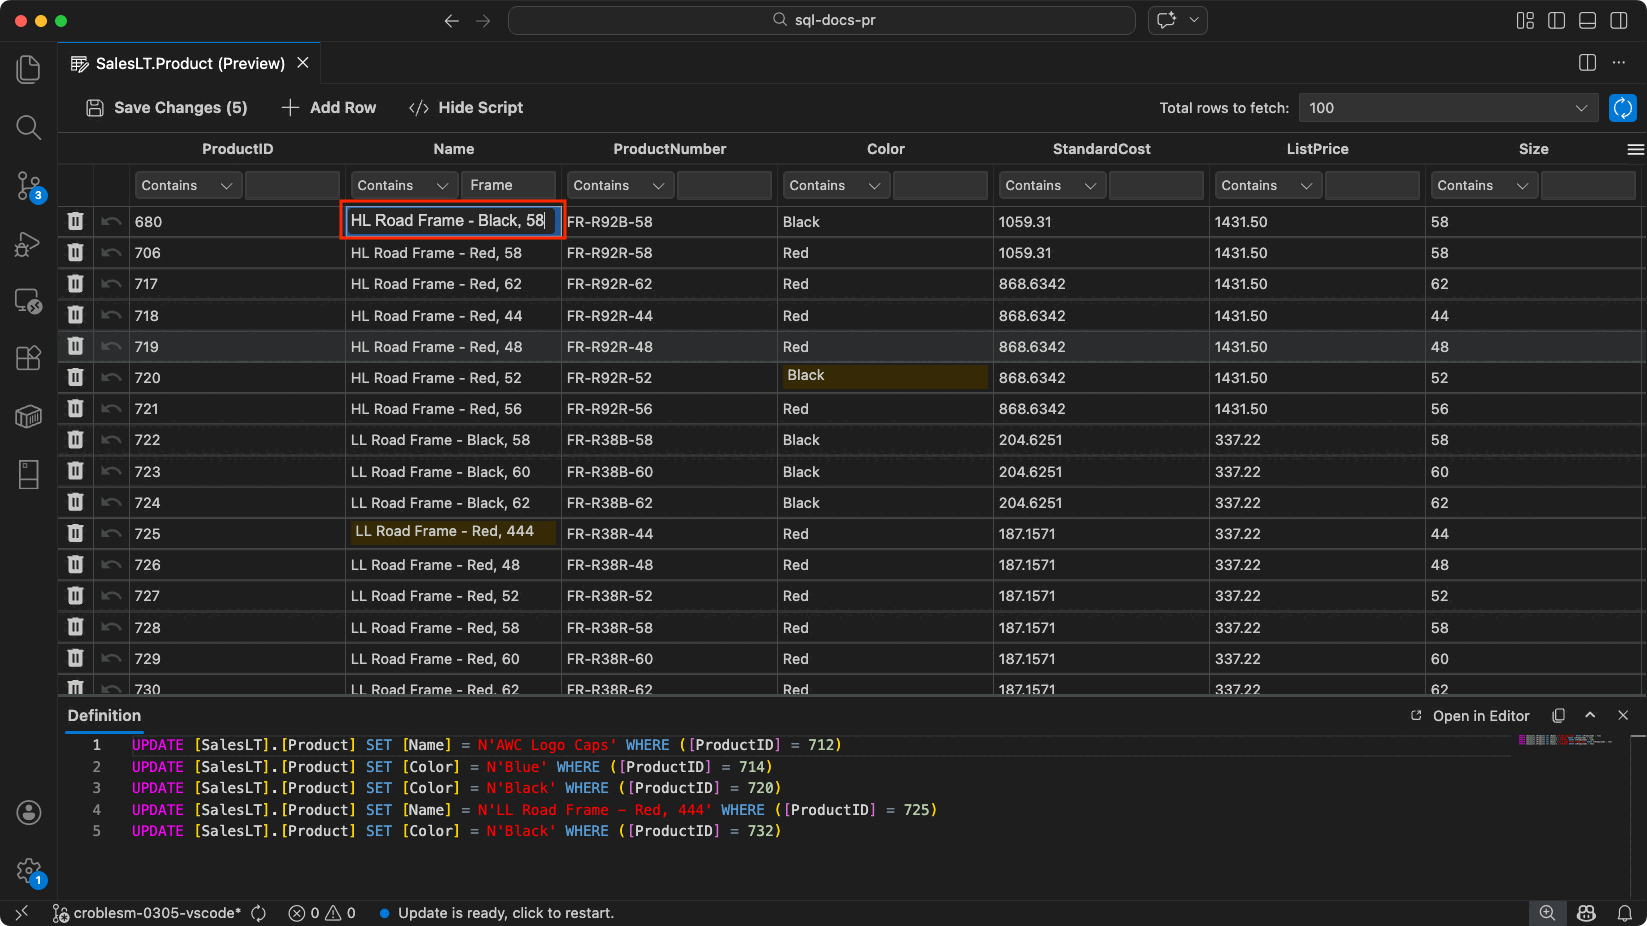Open the editor More Actions menu
This screenshot has height=926, width=1647.
(x=1618, y=63)
